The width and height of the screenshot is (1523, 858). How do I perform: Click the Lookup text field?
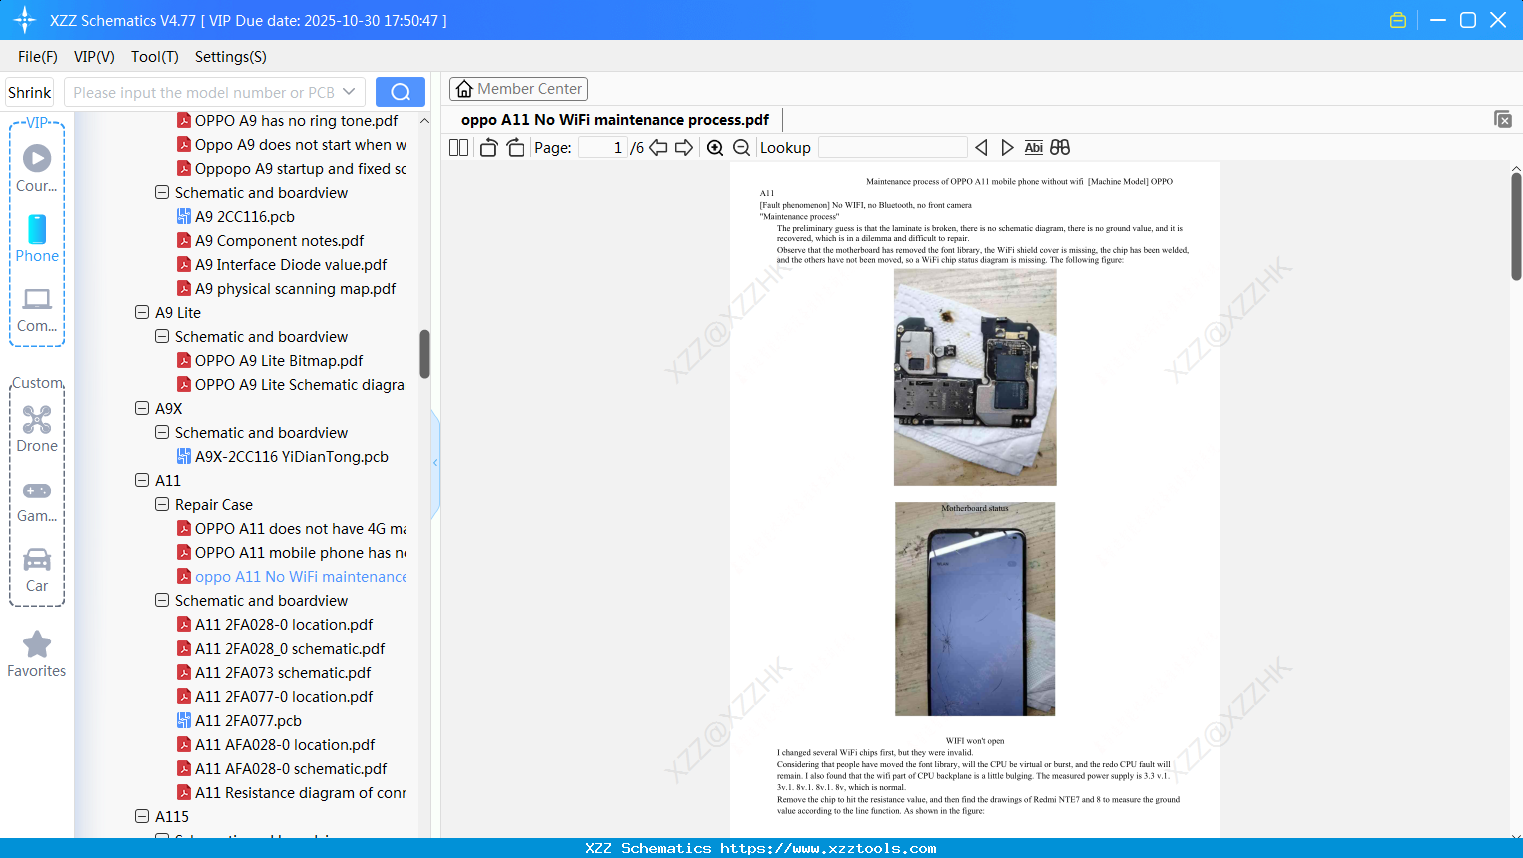[x=893, y=148]
